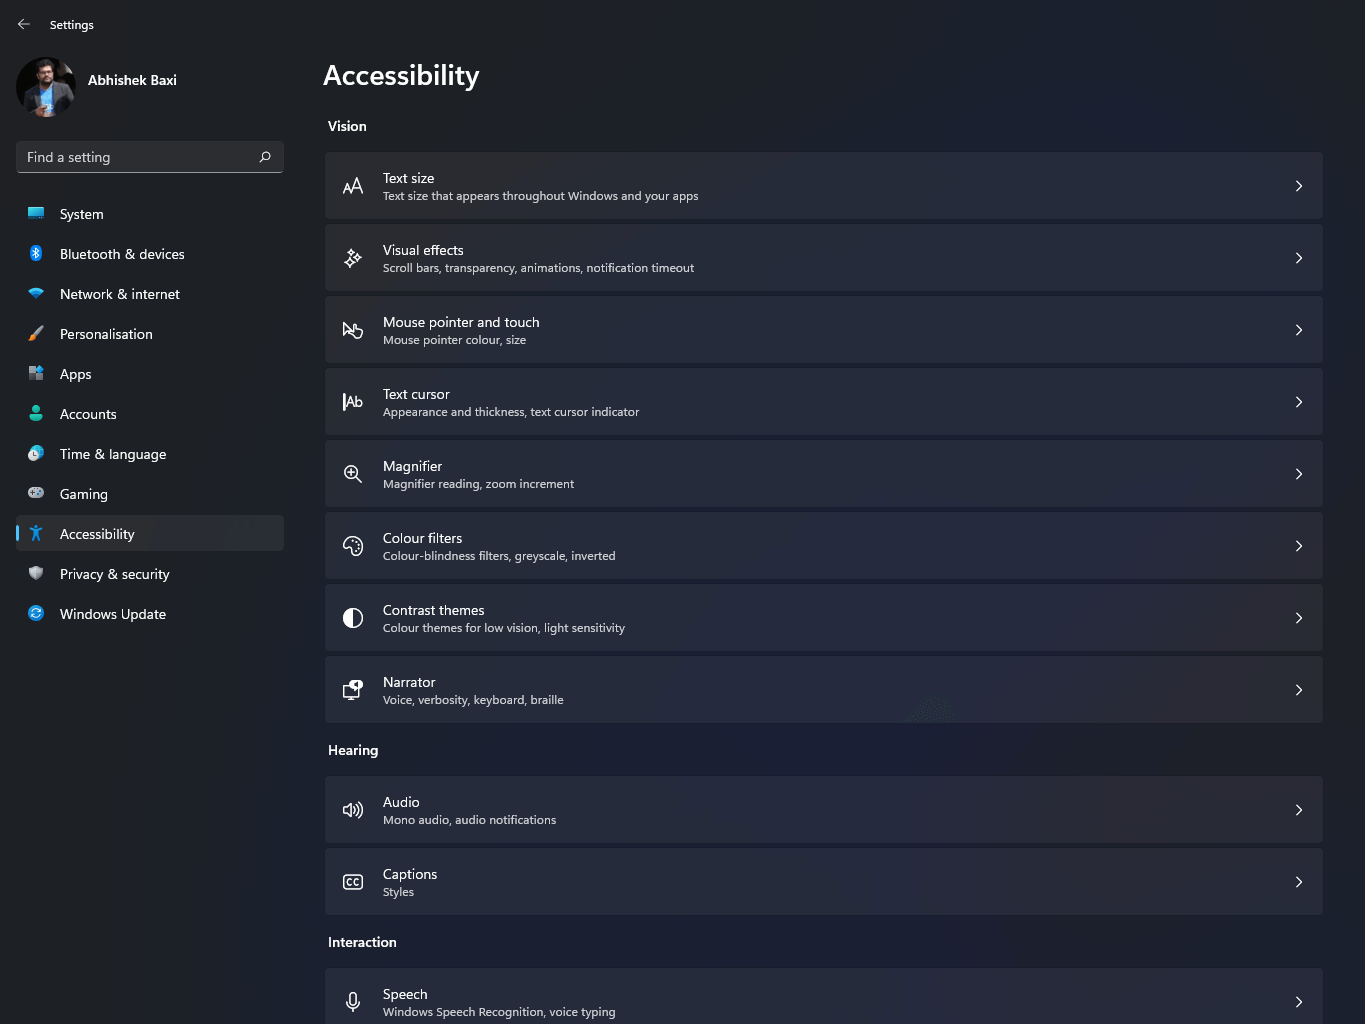The image size is (1365, 1024).
Task: Click the Speech microphone icon
Action: click(x=353, y=1001)
